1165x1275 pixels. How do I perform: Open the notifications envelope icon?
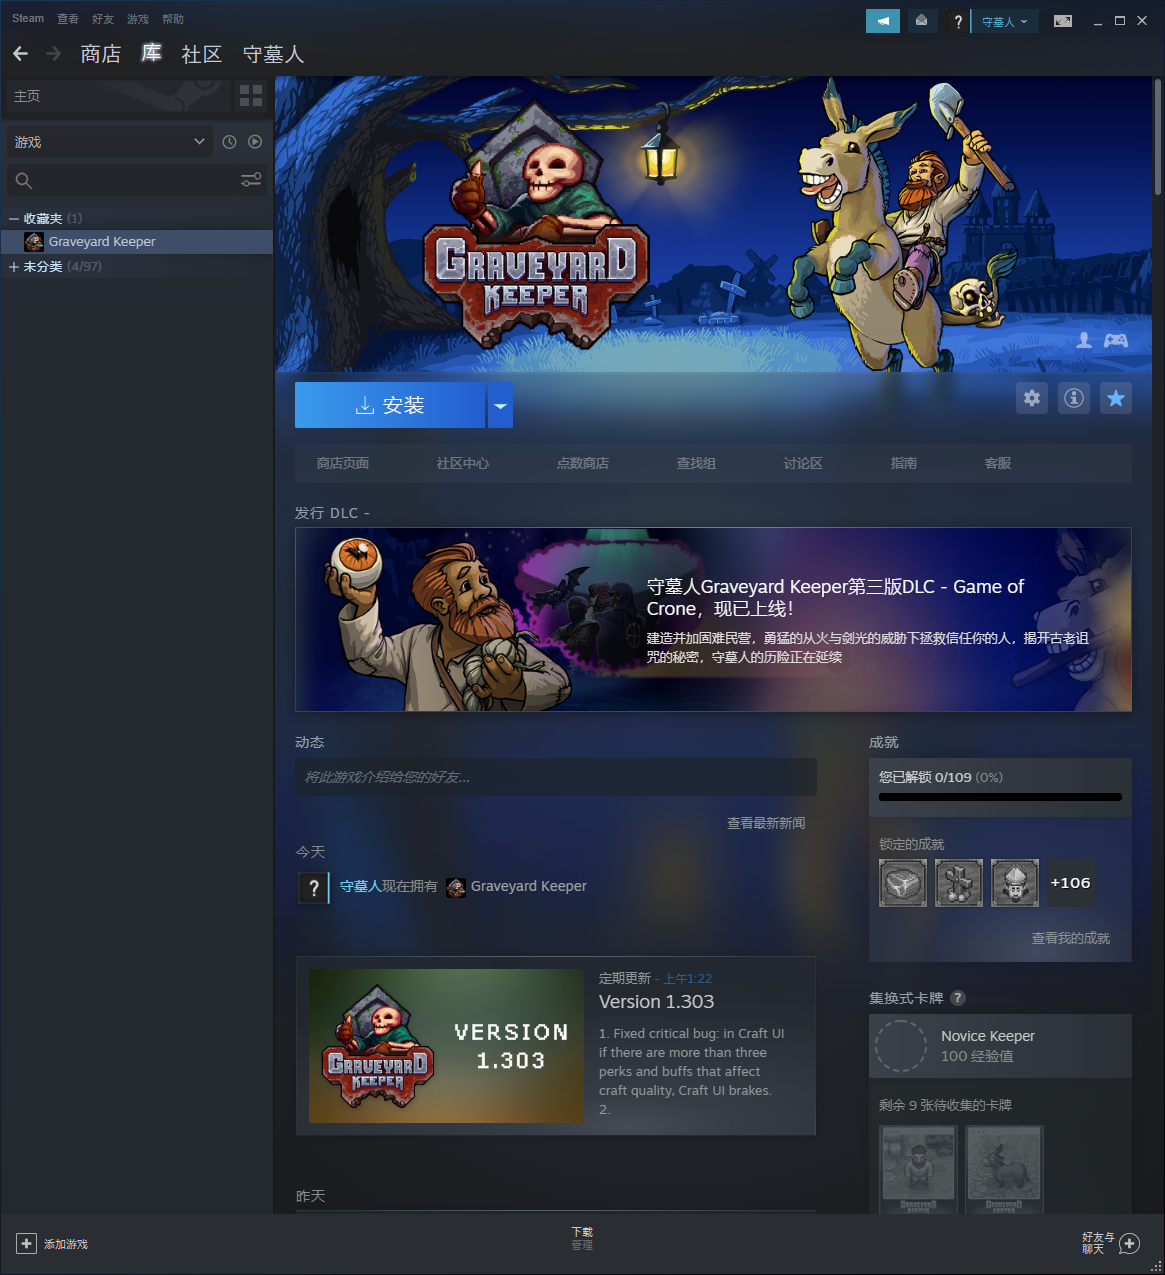coord(921,21)
